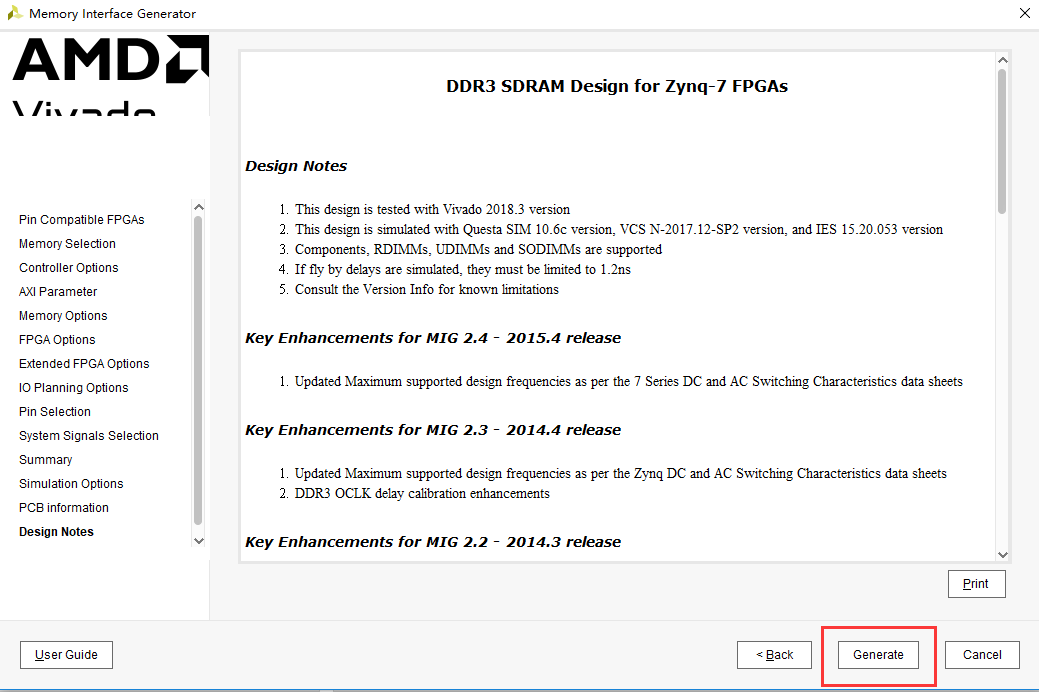
Task: Click heading 'Key Enhancements for MIG 2.3 - 2014.4 release'
Action: [433, 430]
